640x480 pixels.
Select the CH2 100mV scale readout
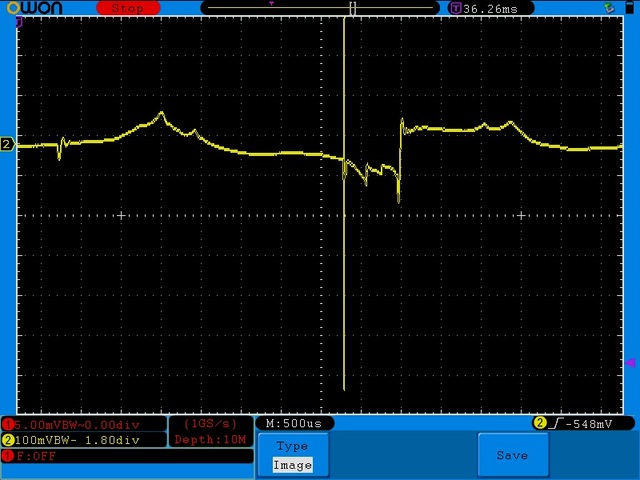coord(88,440)
